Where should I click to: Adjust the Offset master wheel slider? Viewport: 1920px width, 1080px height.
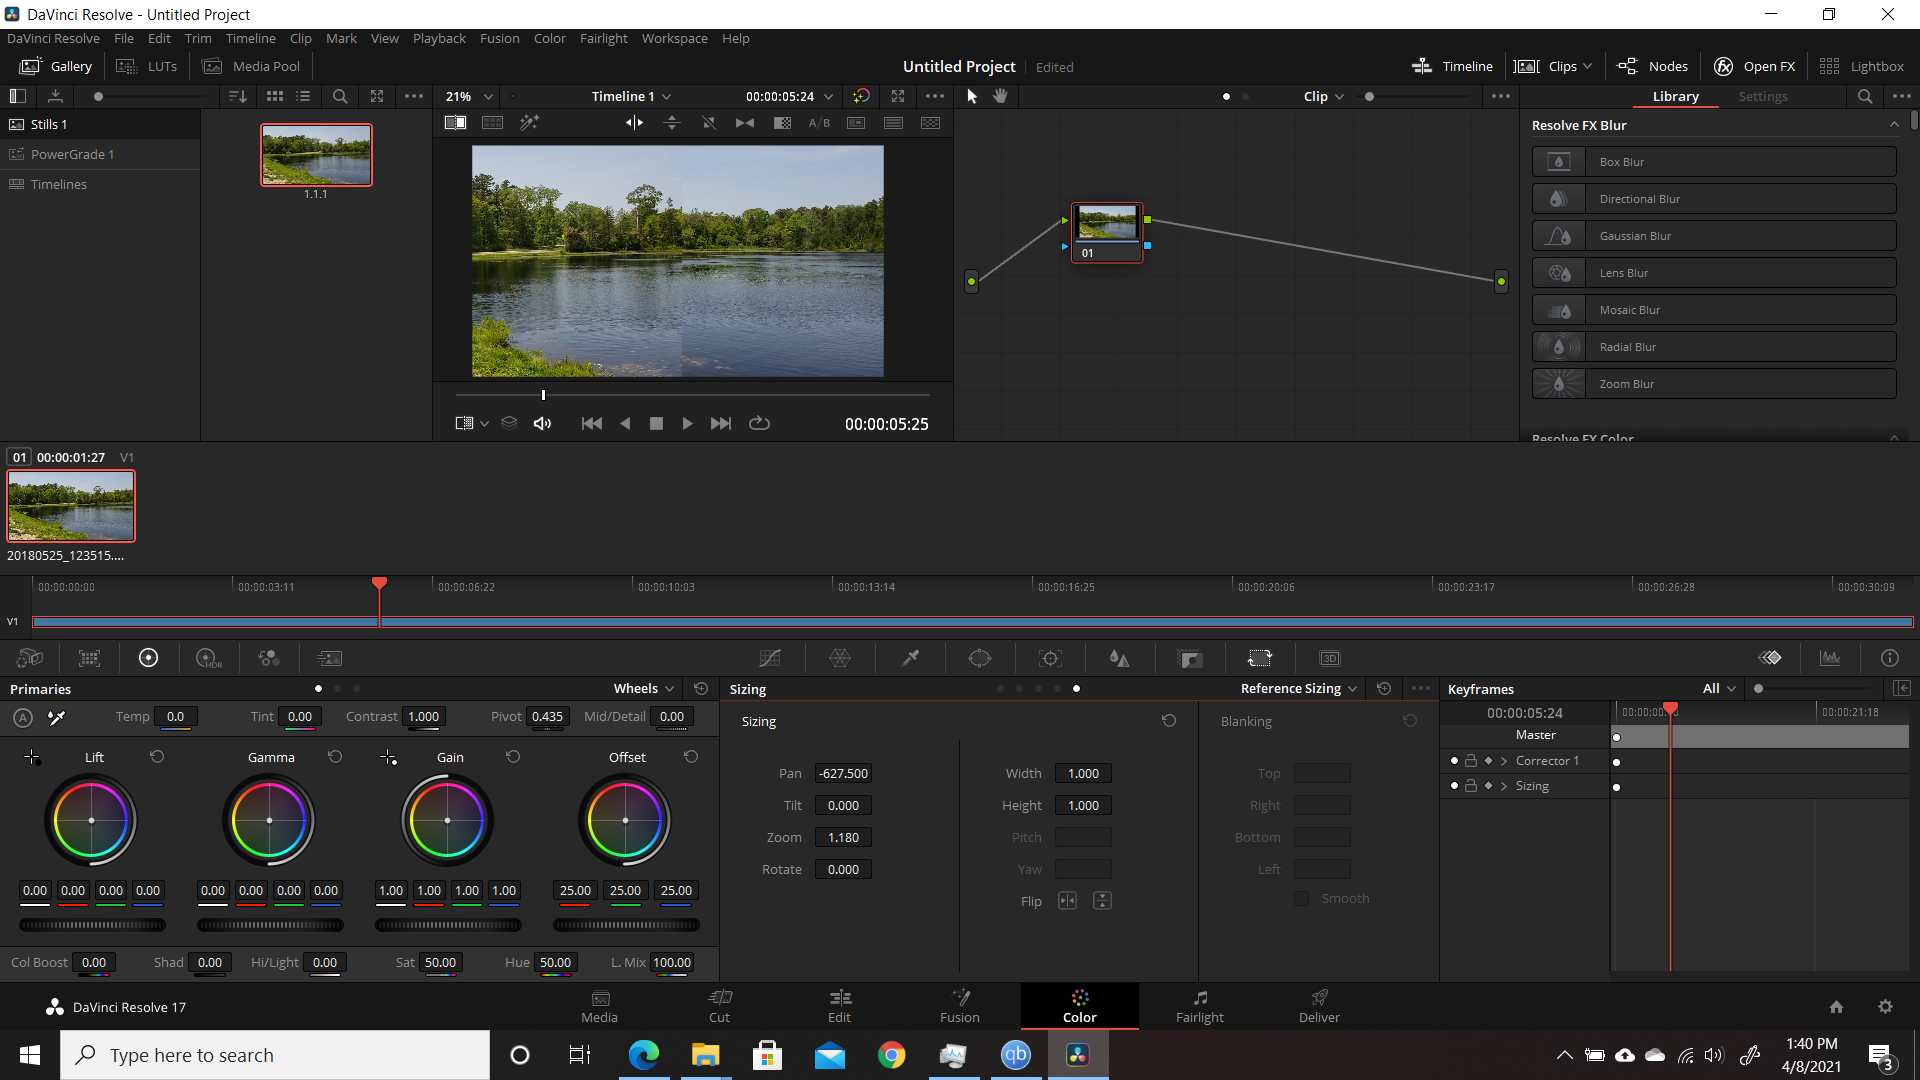(x=626, y=925)
